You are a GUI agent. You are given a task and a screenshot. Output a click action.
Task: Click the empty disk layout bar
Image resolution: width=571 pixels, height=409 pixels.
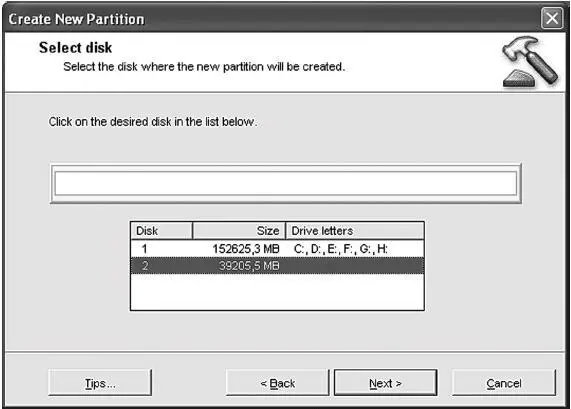pos(286,183)
